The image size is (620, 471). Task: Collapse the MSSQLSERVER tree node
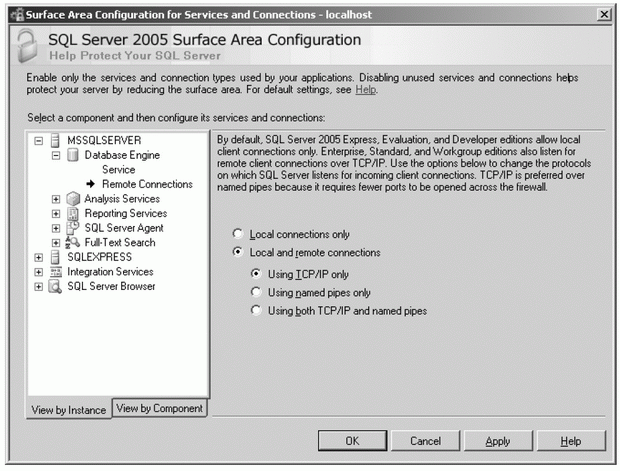coord(40,141)
